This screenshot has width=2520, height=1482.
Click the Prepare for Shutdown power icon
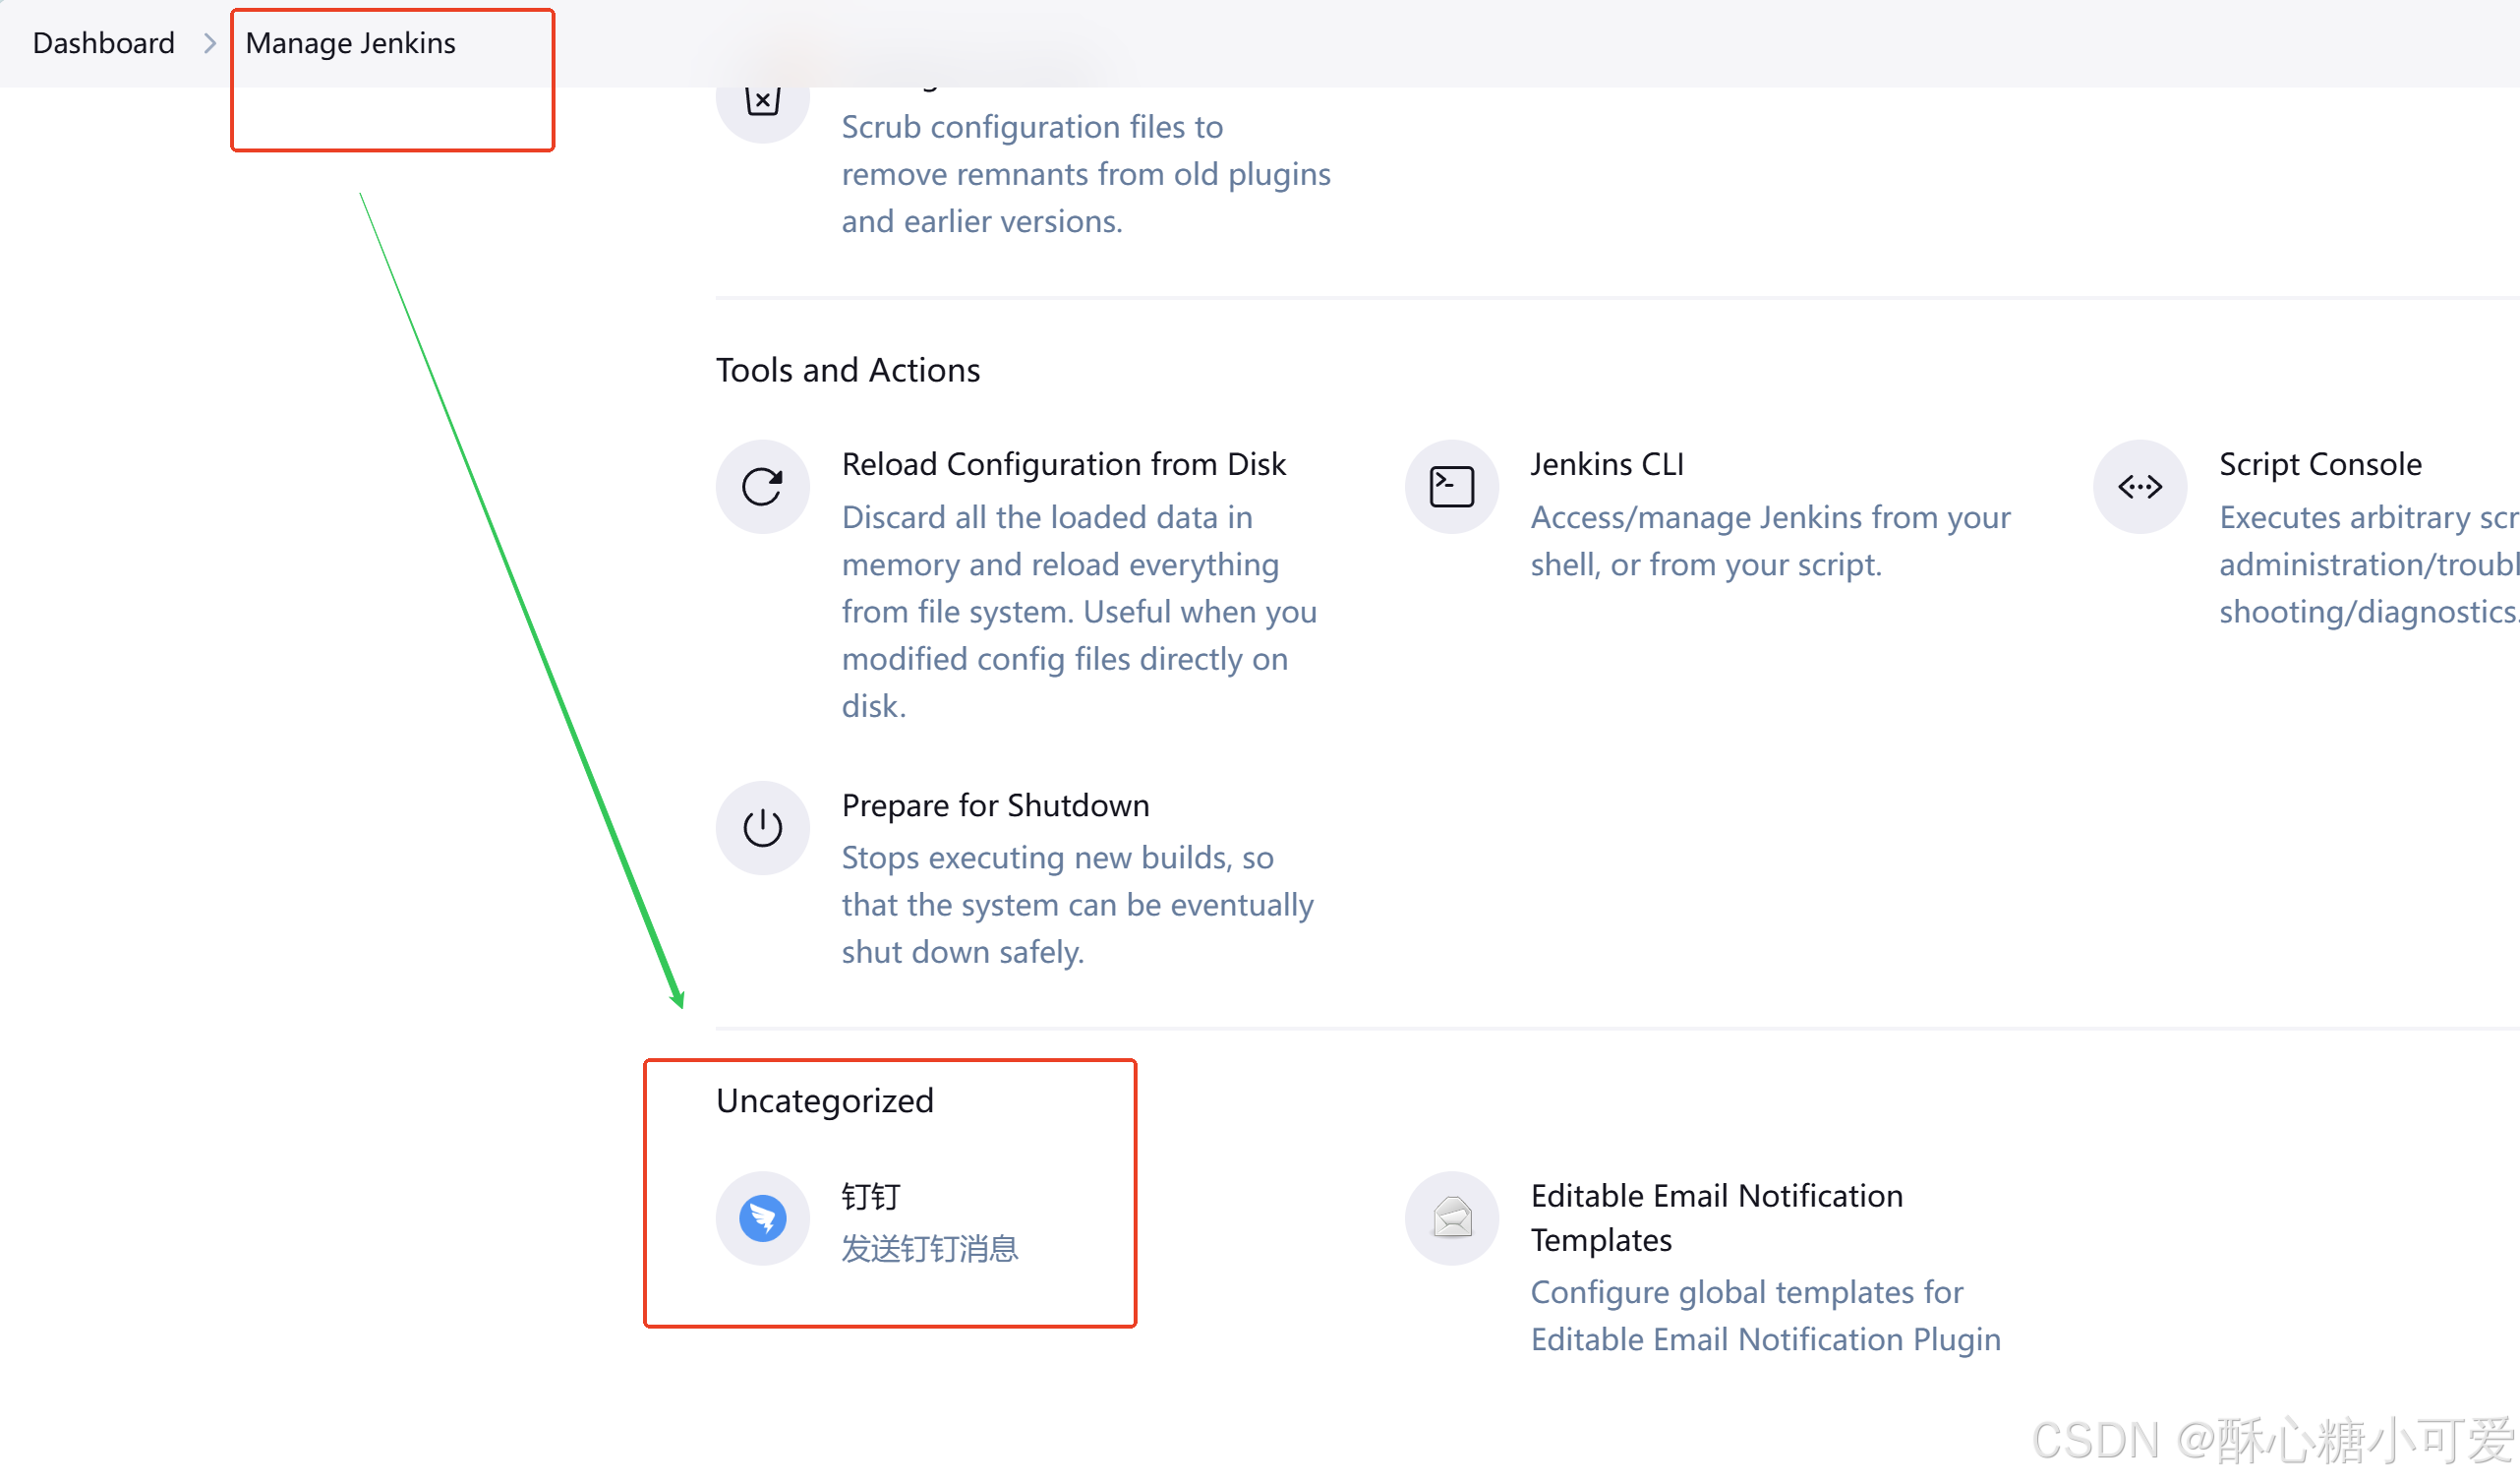(762, 828)
